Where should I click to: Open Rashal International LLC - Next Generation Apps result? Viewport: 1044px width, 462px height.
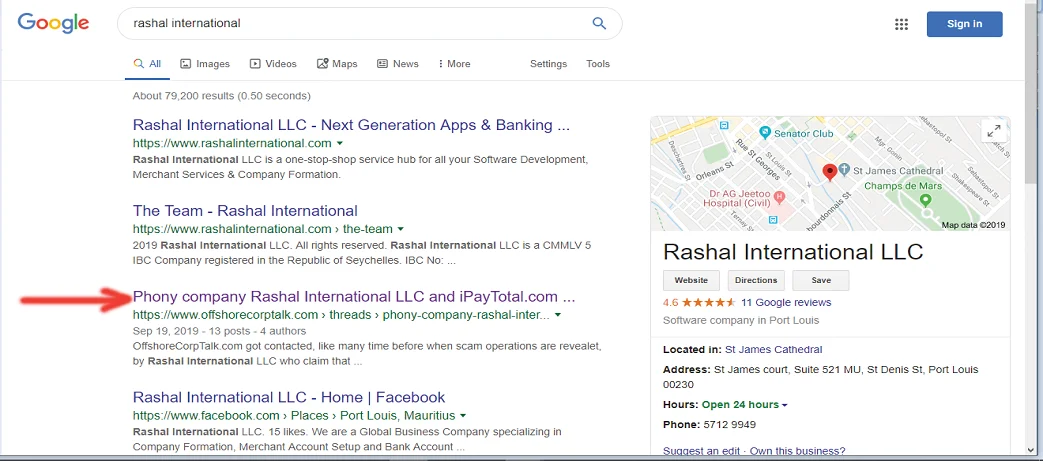351,125
